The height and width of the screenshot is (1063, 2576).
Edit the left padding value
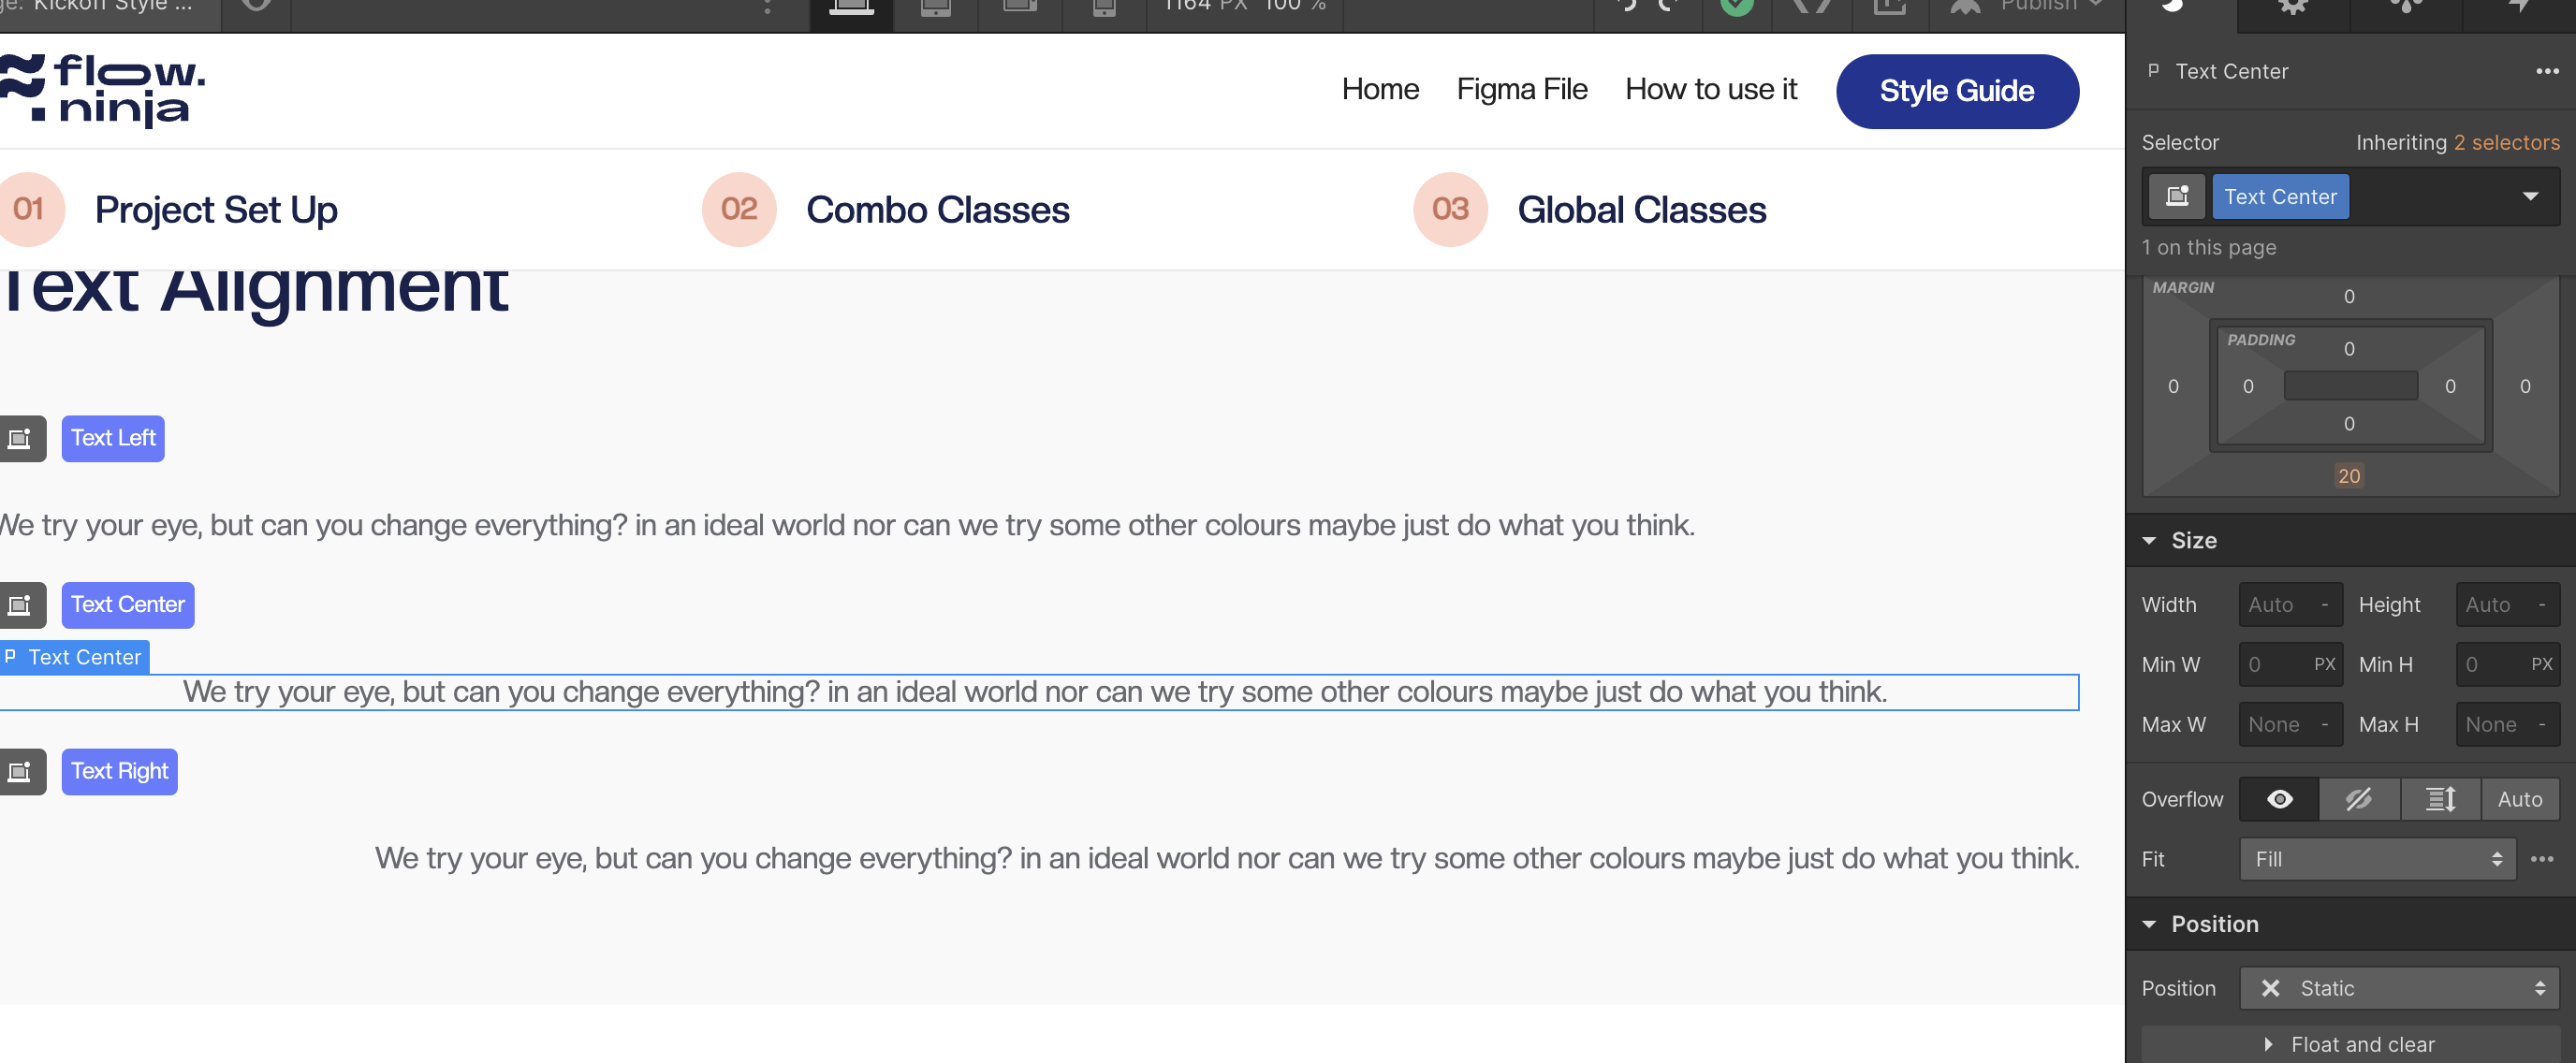(x=2248, y=386)
